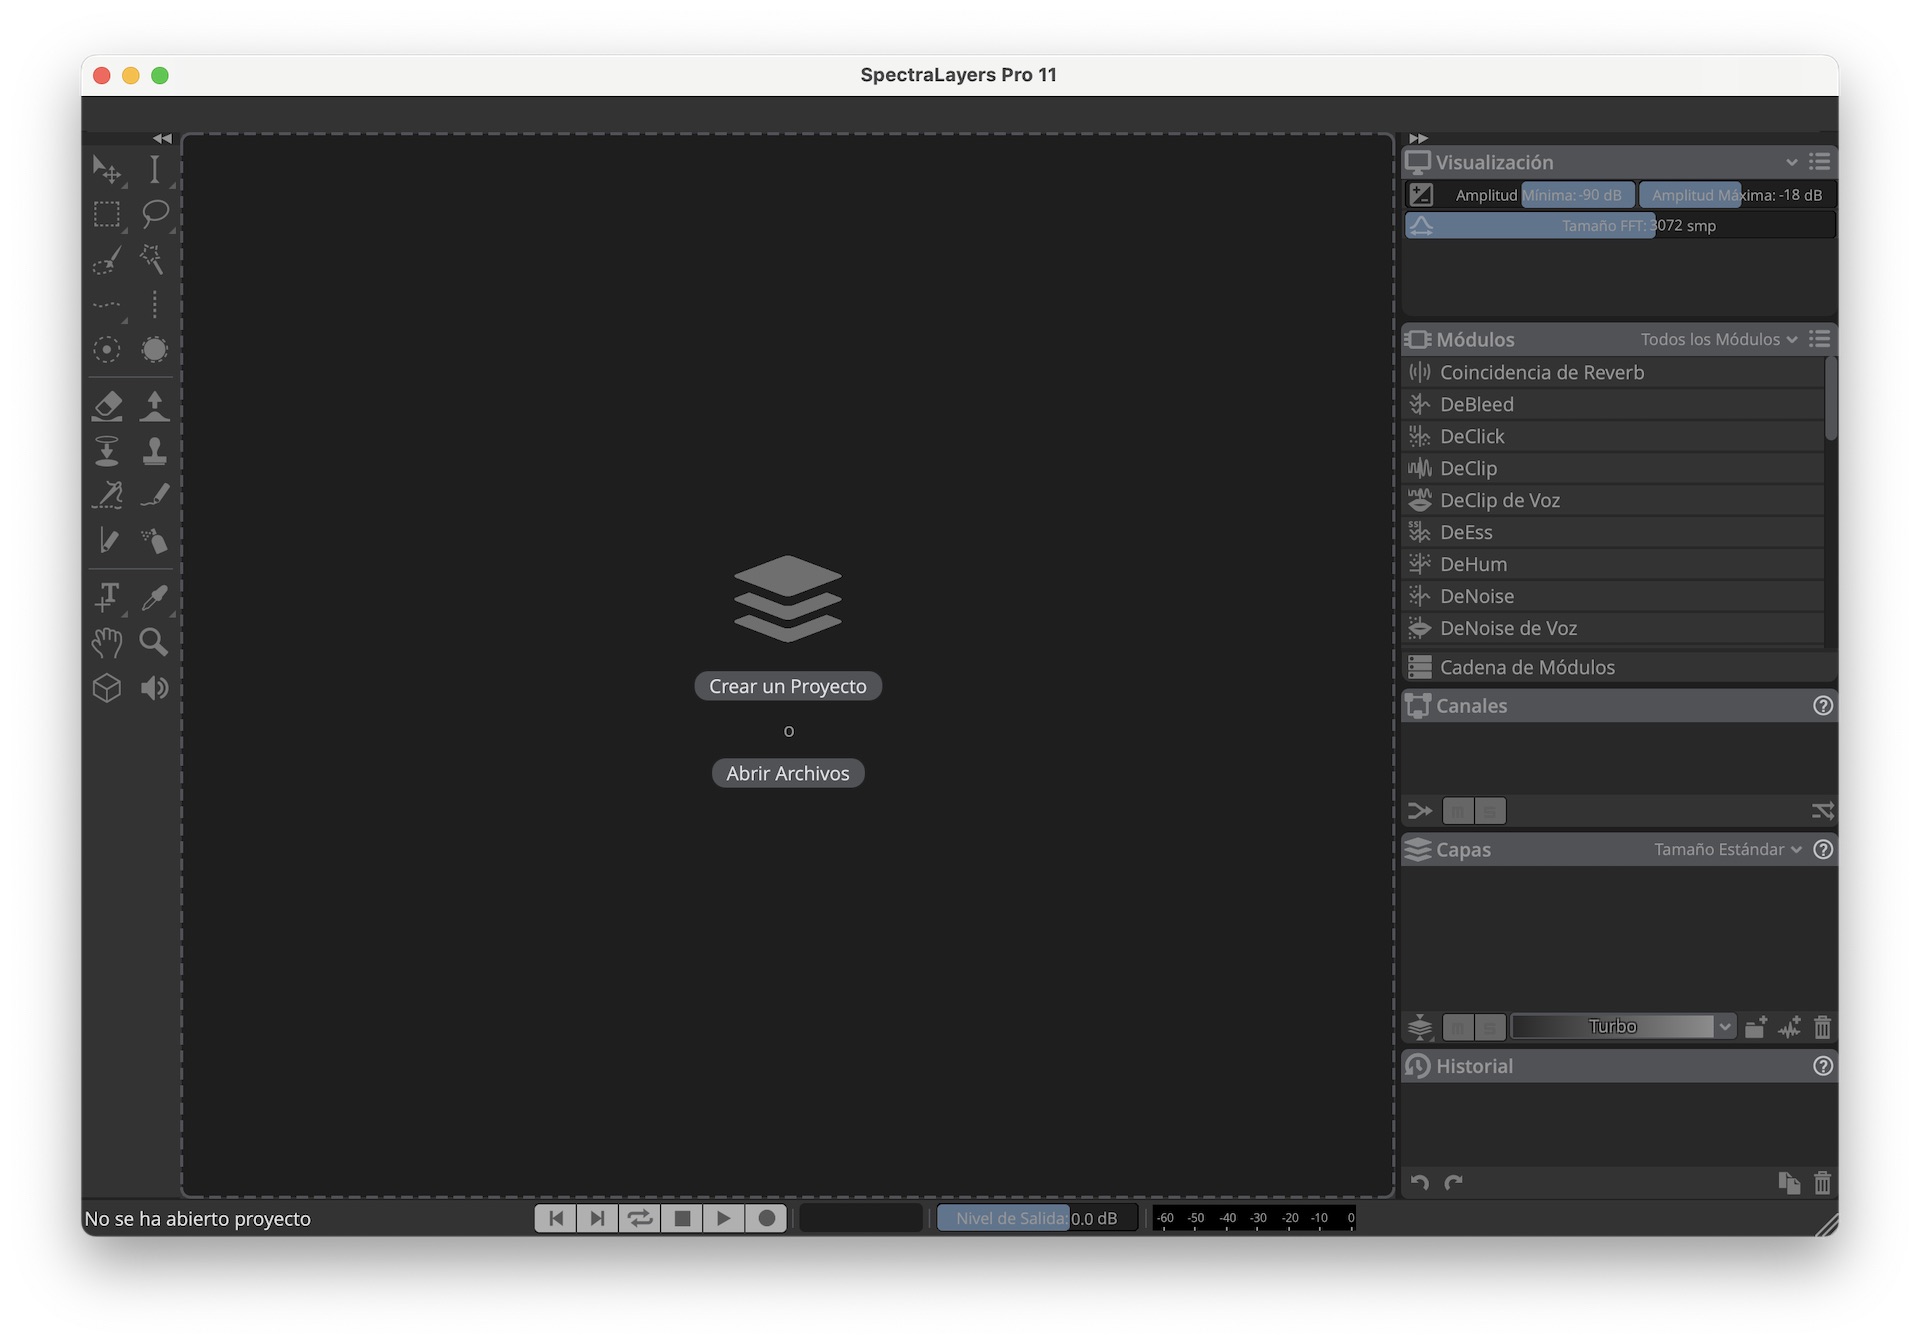Select the Hand pan tool
This screenshot has width=1920, height=1344.
pyautogui.click(x=107, y=642)
